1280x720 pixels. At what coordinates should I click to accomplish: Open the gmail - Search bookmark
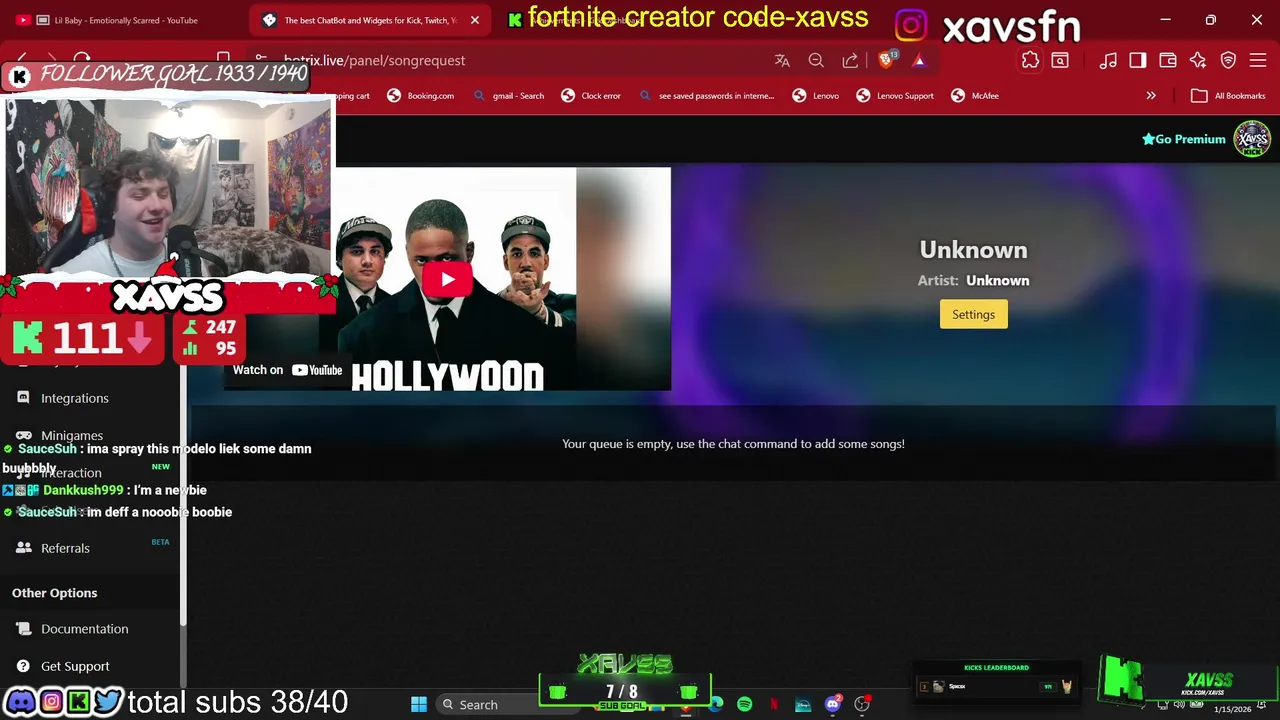(x=508, y=96)
